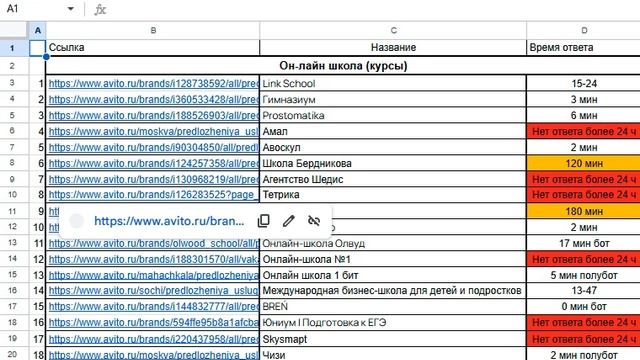Click the 'Время ответа' header cell
640x360 pixels.
tap(584, 48)
